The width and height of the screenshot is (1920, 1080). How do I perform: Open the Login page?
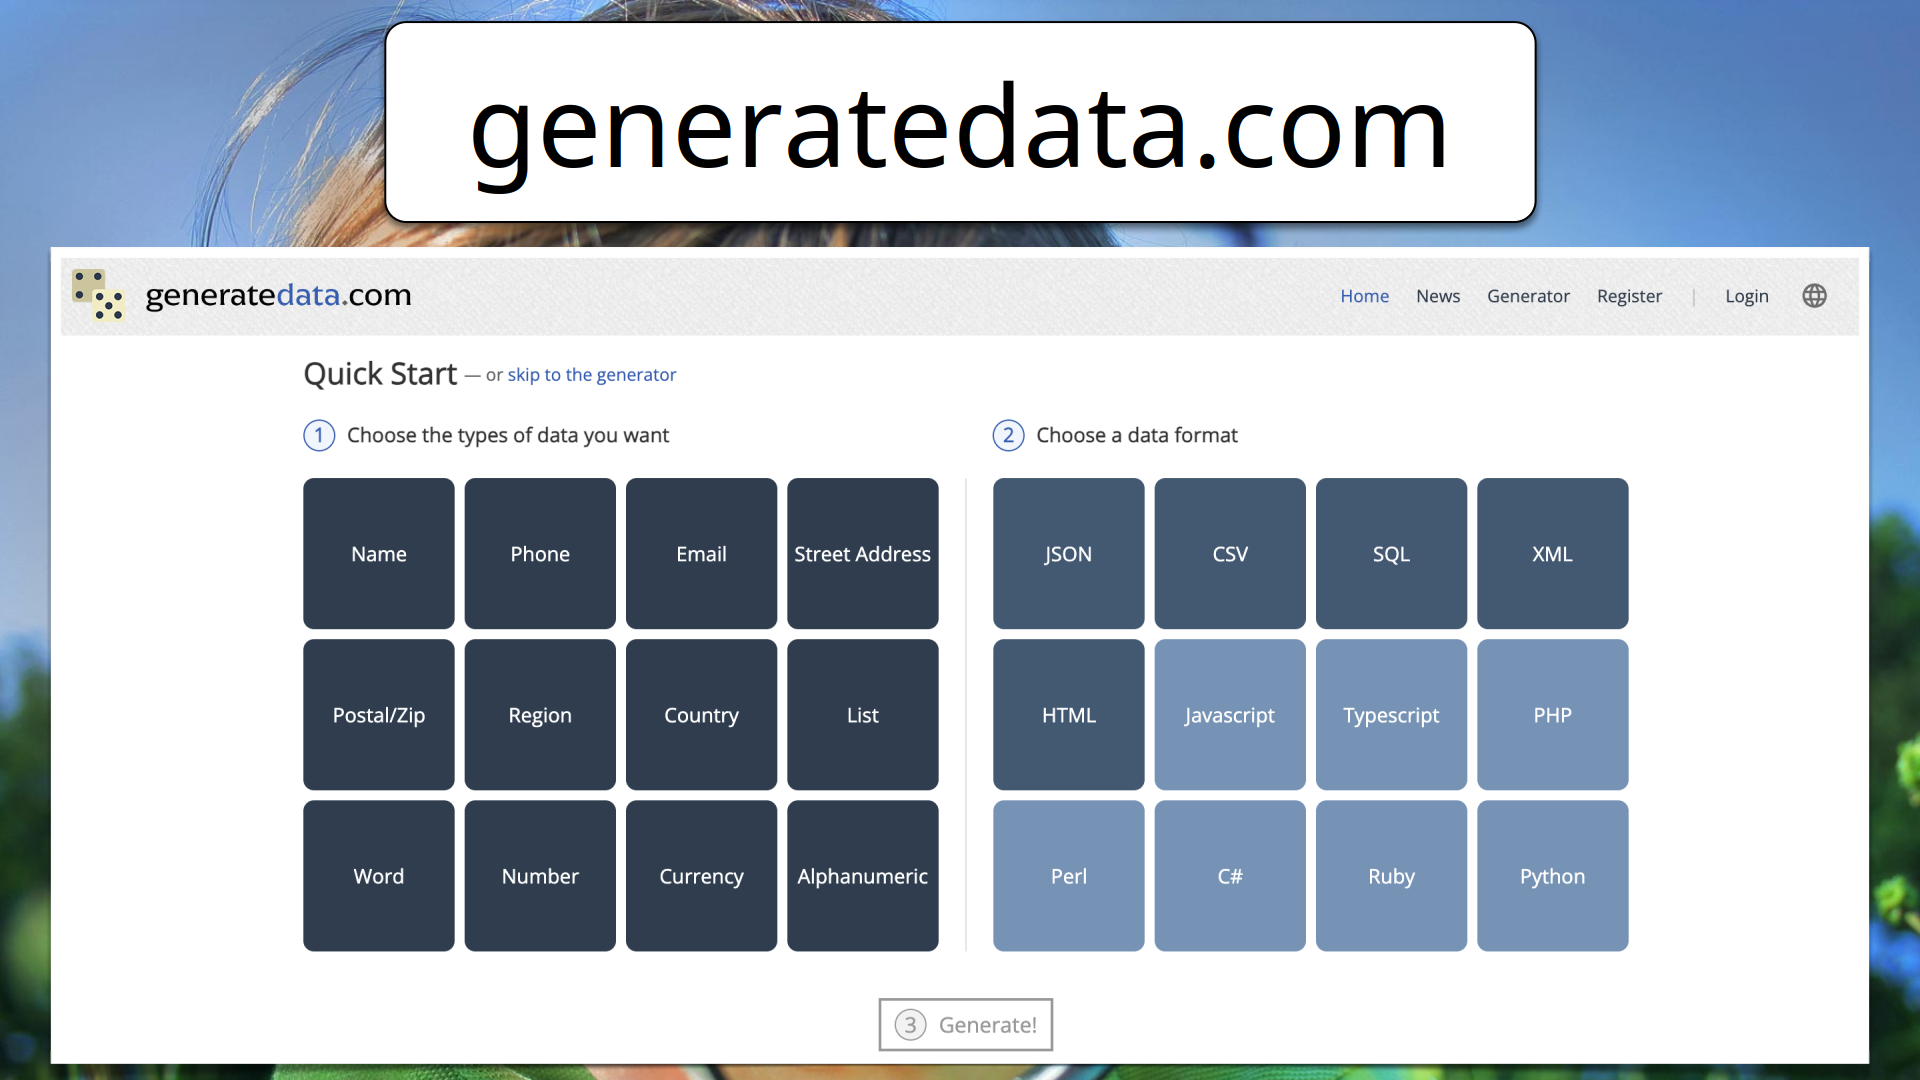coord(1746,296)
